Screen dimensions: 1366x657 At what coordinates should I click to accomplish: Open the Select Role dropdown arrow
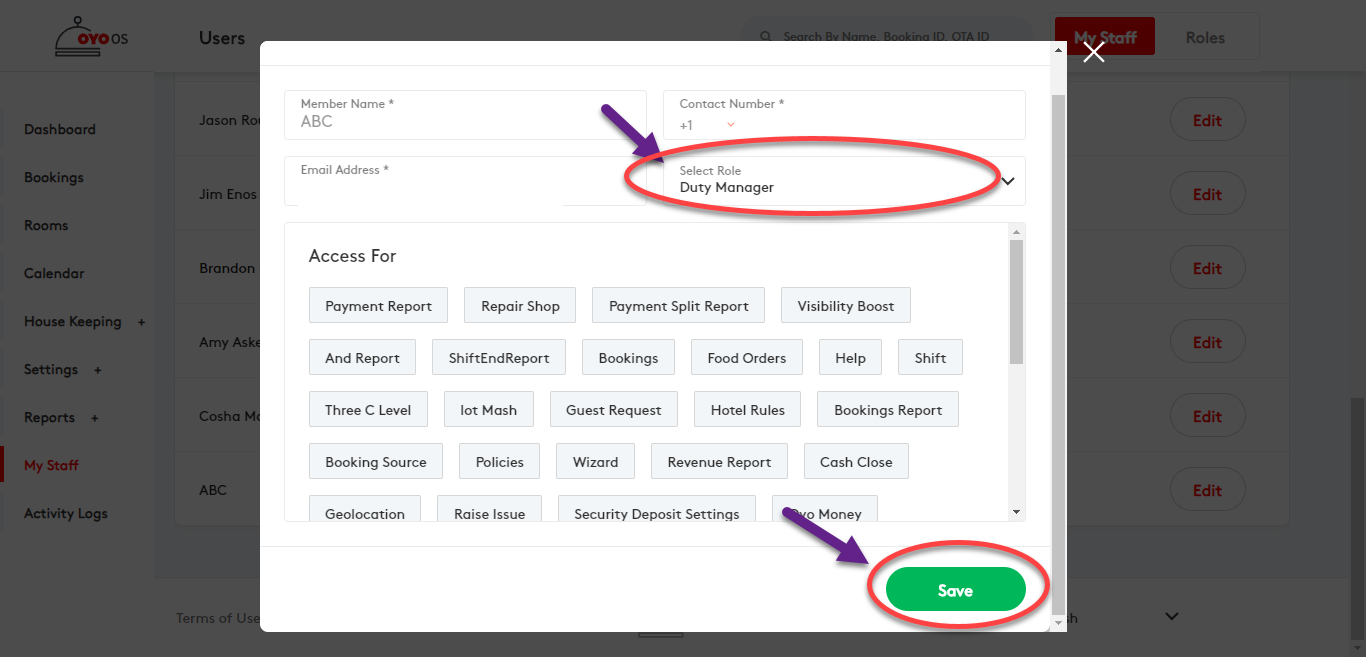1008,181
